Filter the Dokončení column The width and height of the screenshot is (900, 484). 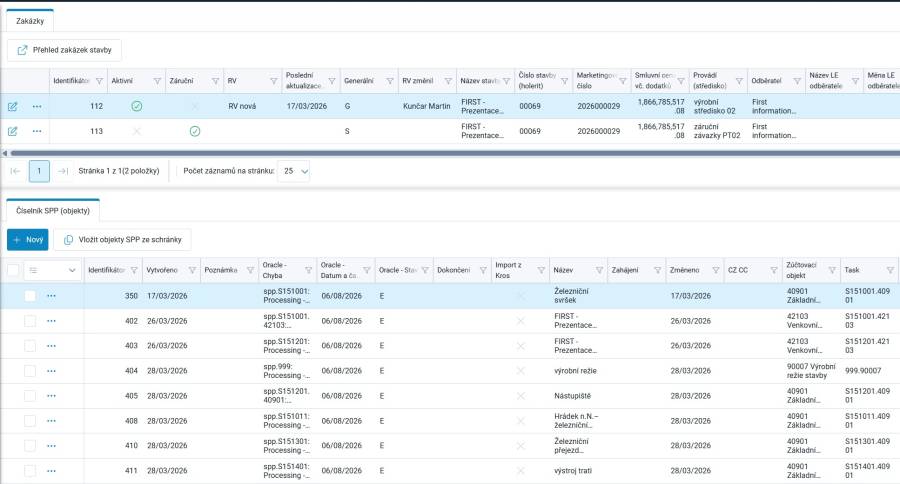pyautogui.click(x=483, y=270)
